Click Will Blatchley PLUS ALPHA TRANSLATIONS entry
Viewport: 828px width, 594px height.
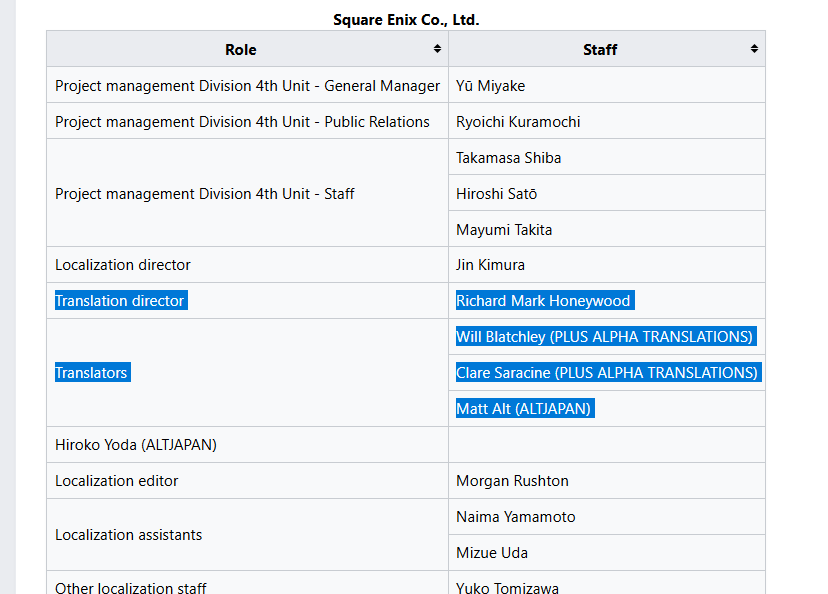pyautogui.click(x=606, y=336)
